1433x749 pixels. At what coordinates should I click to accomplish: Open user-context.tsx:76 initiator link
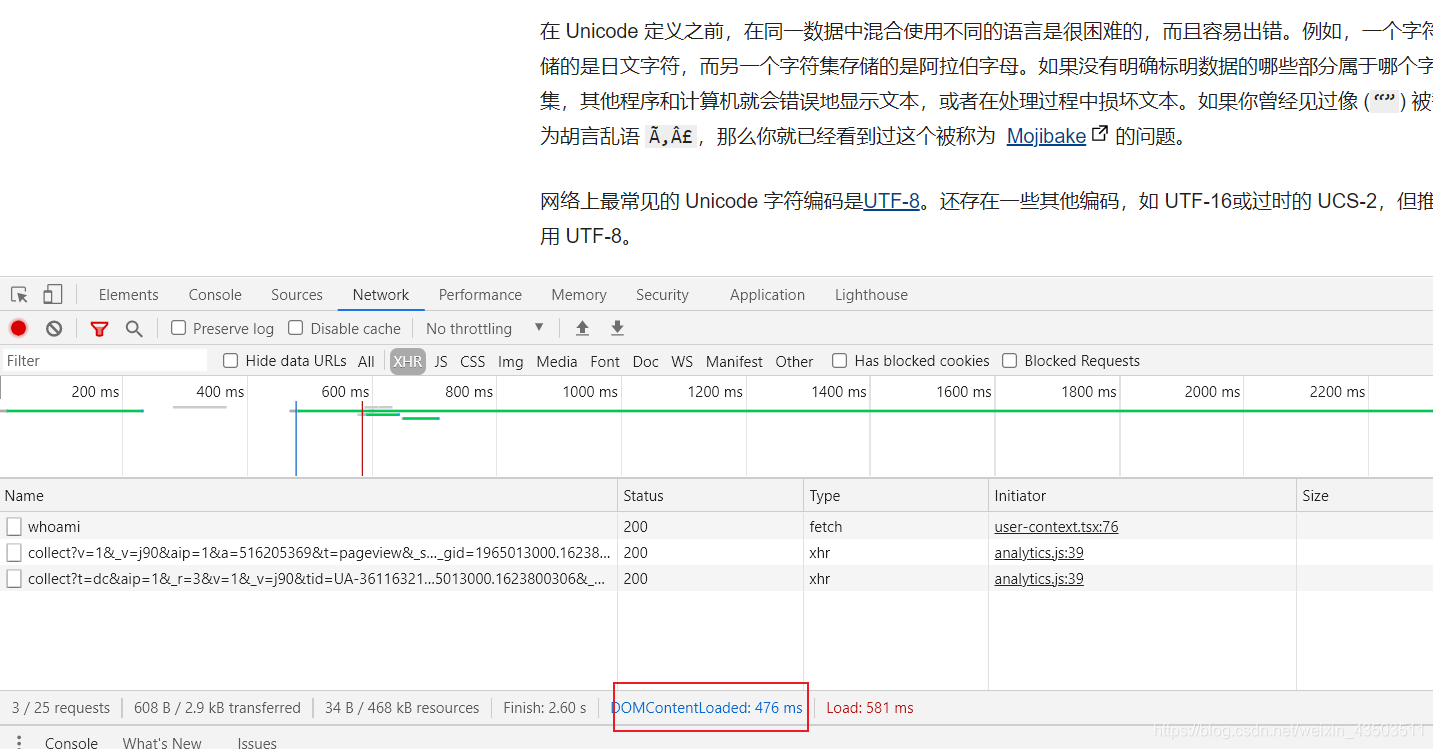1056,527
